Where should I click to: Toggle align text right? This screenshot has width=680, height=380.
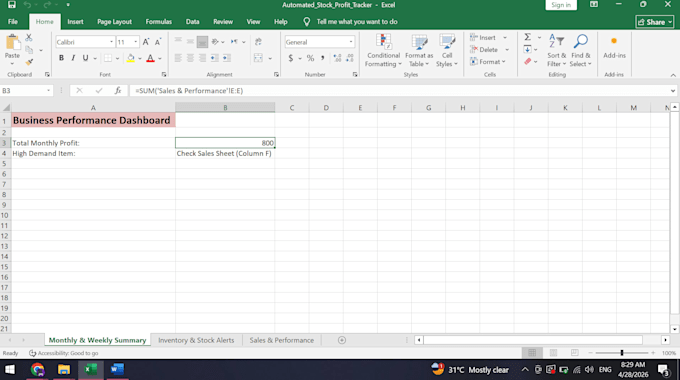(x=202, y=58)
